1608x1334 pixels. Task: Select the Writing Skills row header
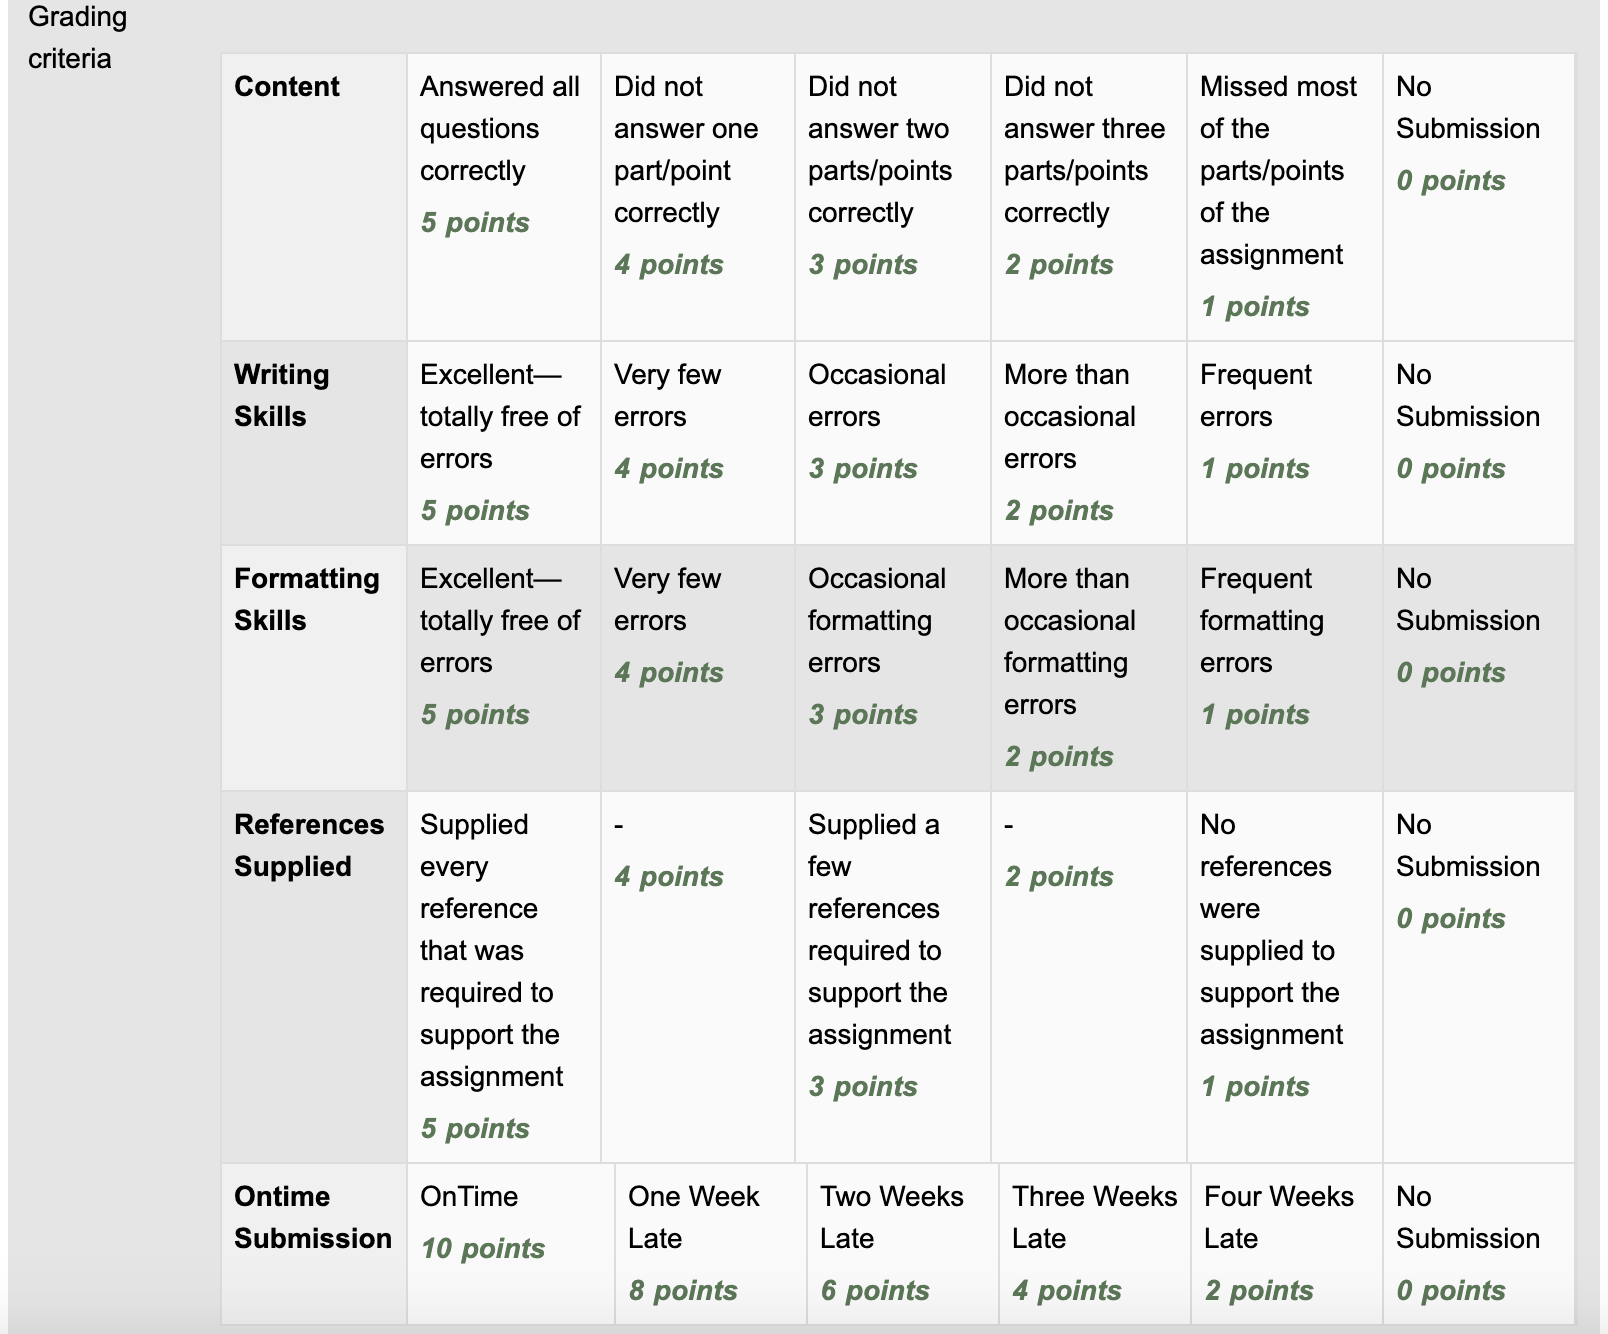click(x=314, y=443)
